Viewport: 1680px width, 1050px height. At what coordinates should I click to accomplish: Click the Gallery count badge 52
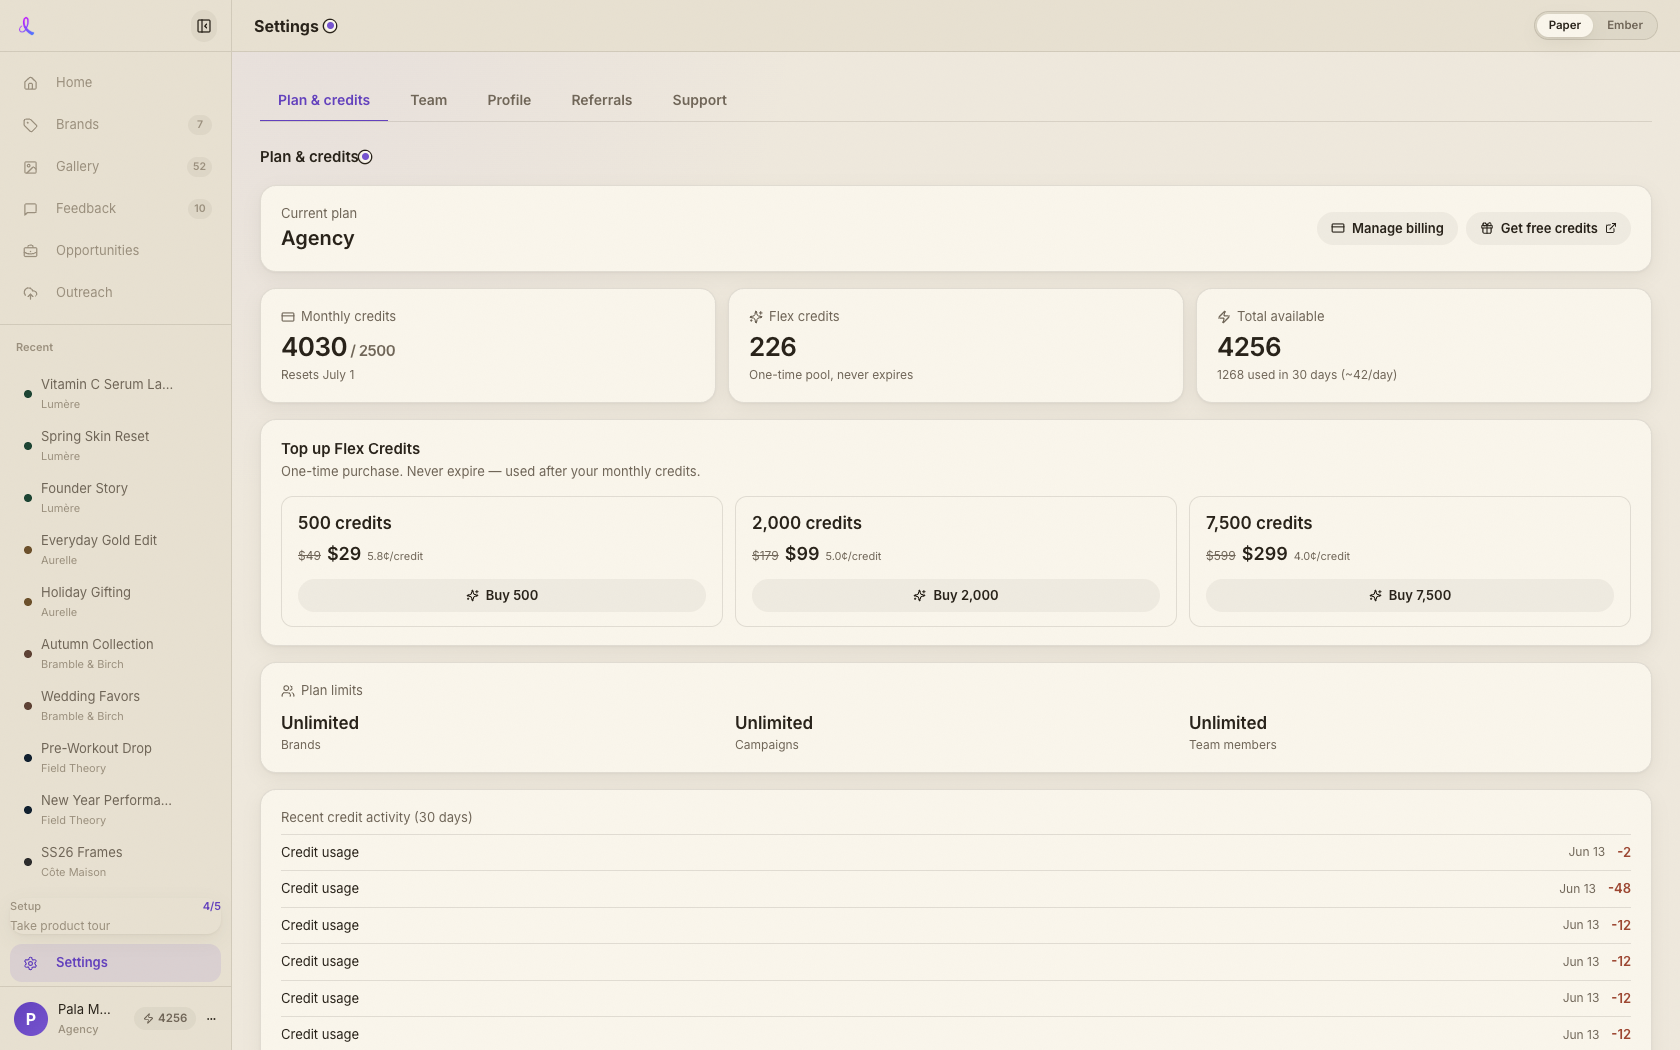200,167
